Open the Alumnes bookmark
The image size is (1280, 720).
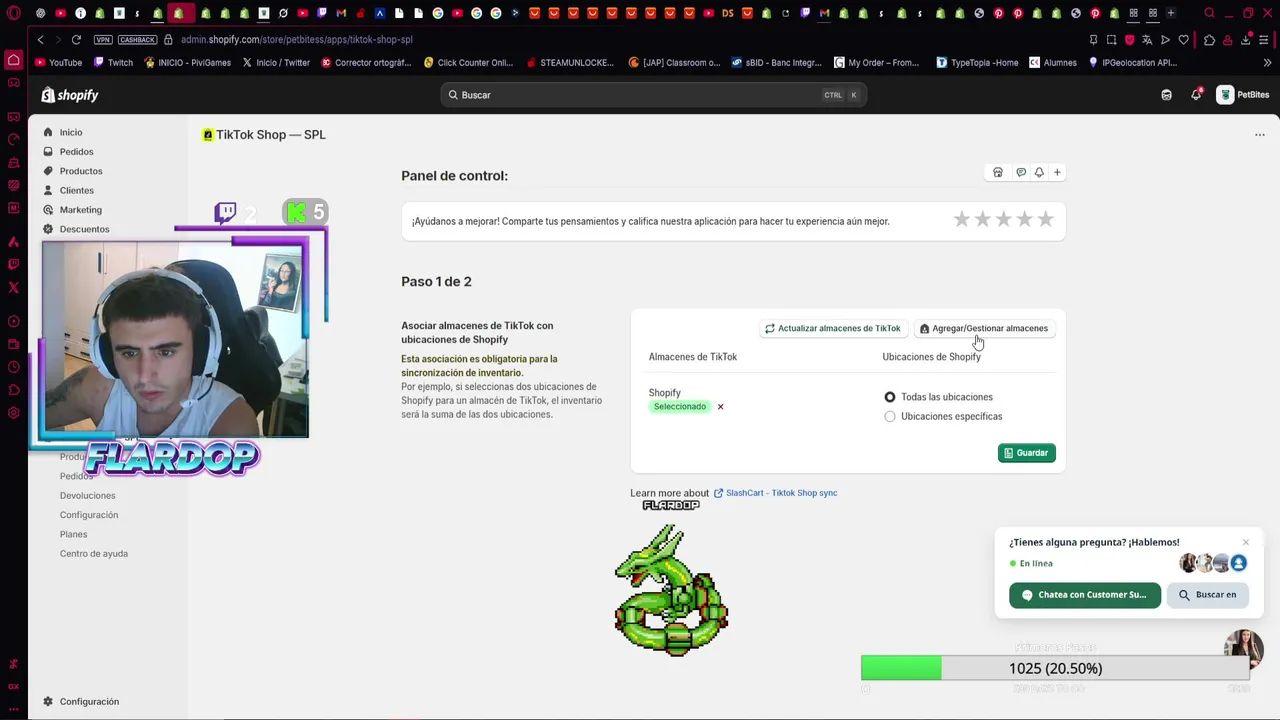[x=1052, y=62]
